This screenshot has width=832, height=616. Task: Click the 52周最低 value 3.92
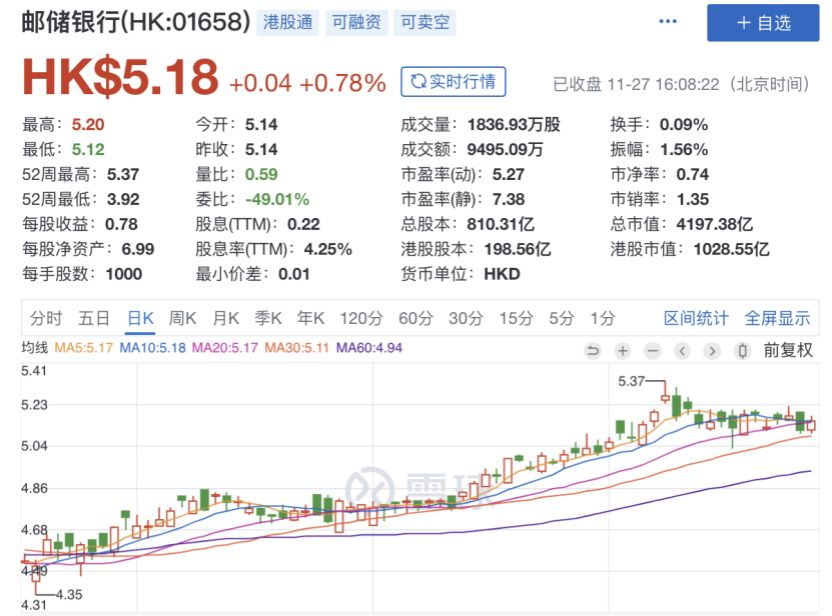[x=123, y=199]
